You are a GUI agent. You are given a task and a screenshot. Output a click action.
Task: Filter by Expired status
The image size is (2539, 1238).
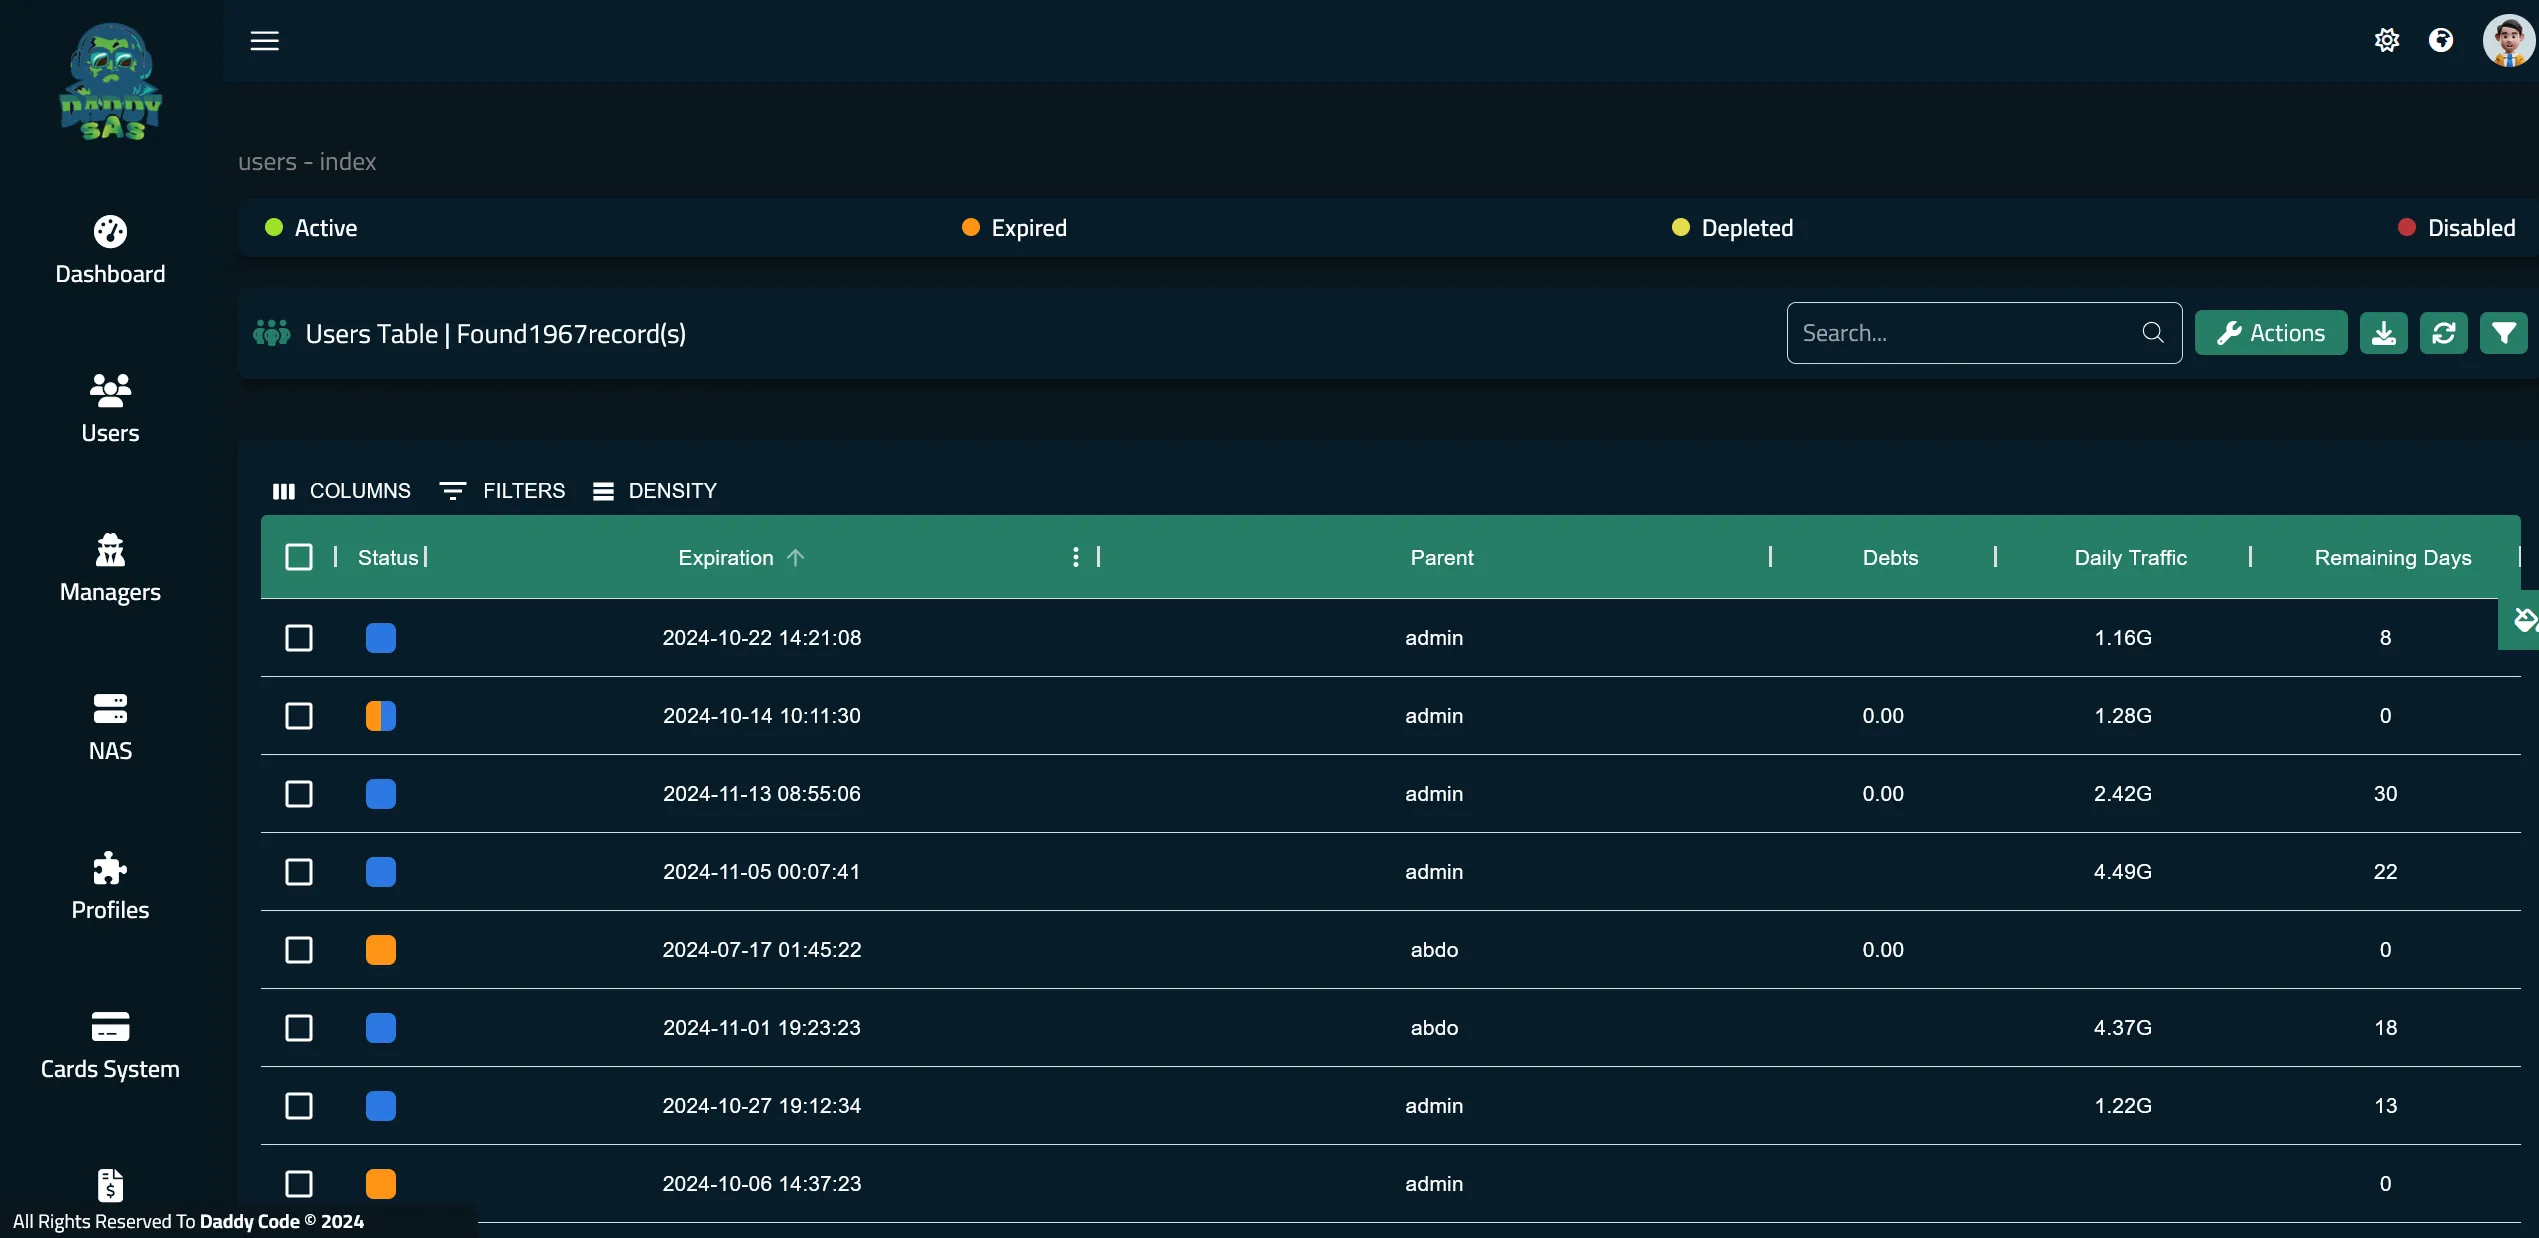coord(1014,228)
